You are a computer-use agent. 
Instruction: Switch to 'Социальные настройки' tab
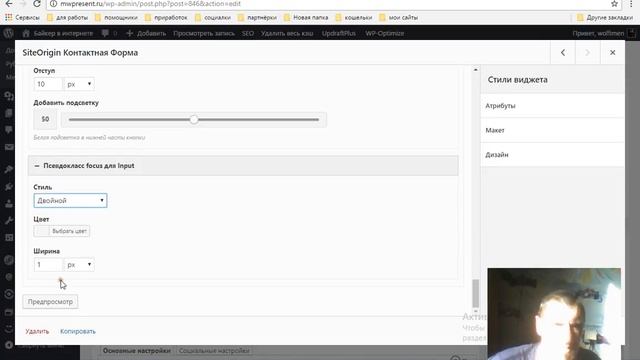tap(214, 351)
